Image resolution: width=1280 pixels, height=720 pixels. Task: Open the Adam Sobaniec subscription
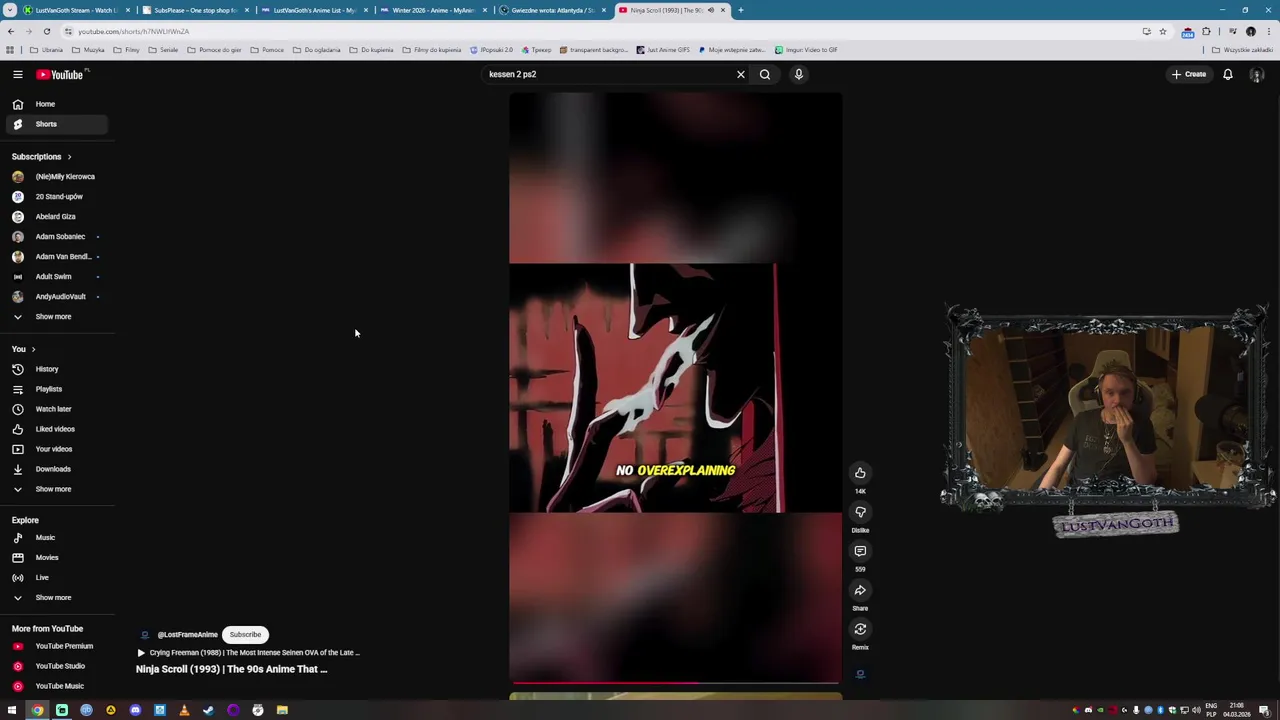click(55, 236)
